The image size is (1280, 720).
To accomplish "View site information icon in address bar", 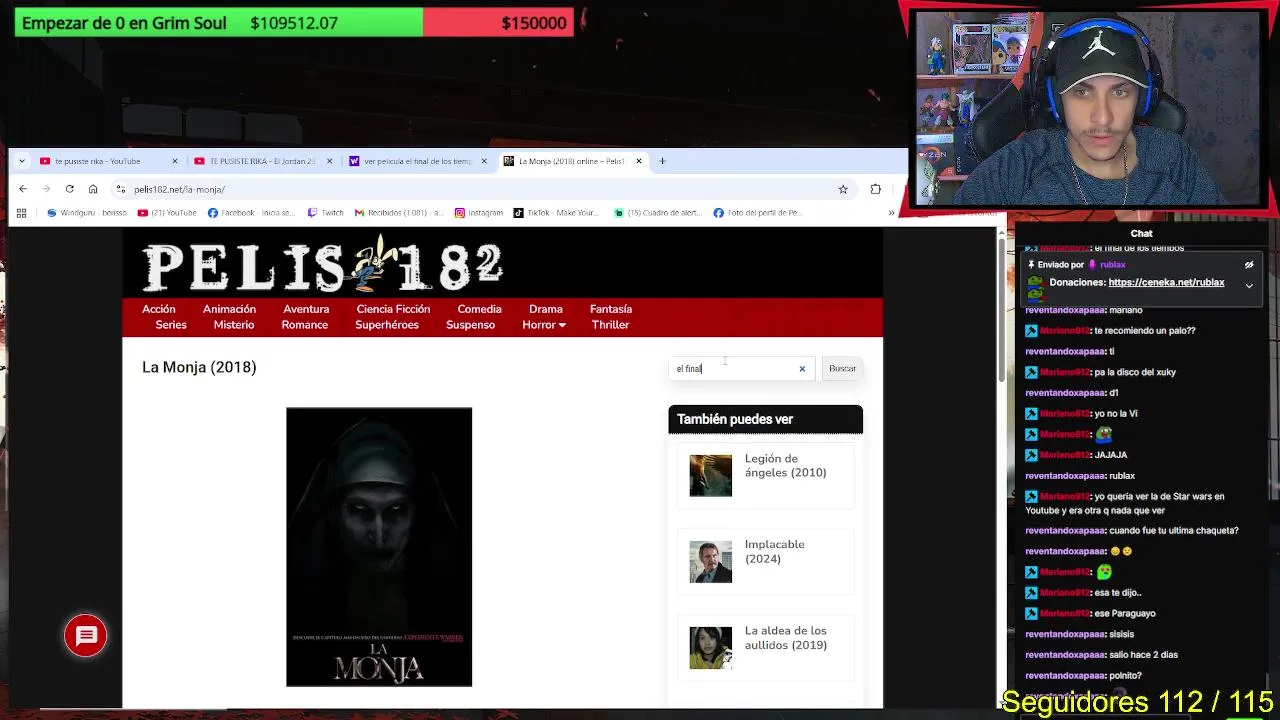I will pos(121,189).
